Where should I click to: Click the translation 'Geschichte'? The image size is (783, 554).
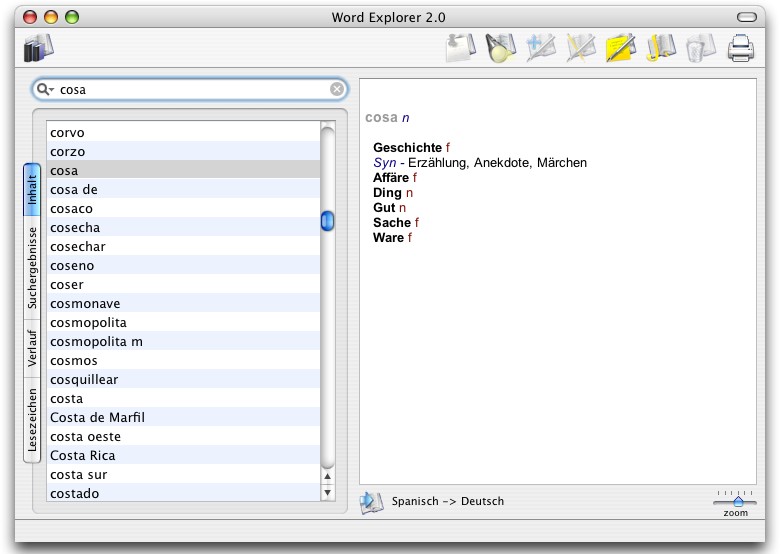[x=407, y=147]
